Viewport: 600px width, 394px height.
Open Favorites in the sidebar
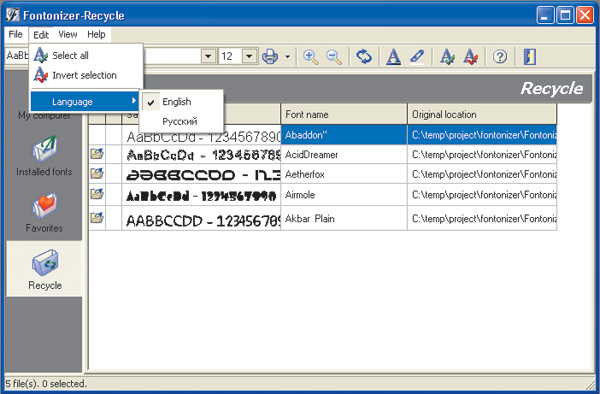44,213
